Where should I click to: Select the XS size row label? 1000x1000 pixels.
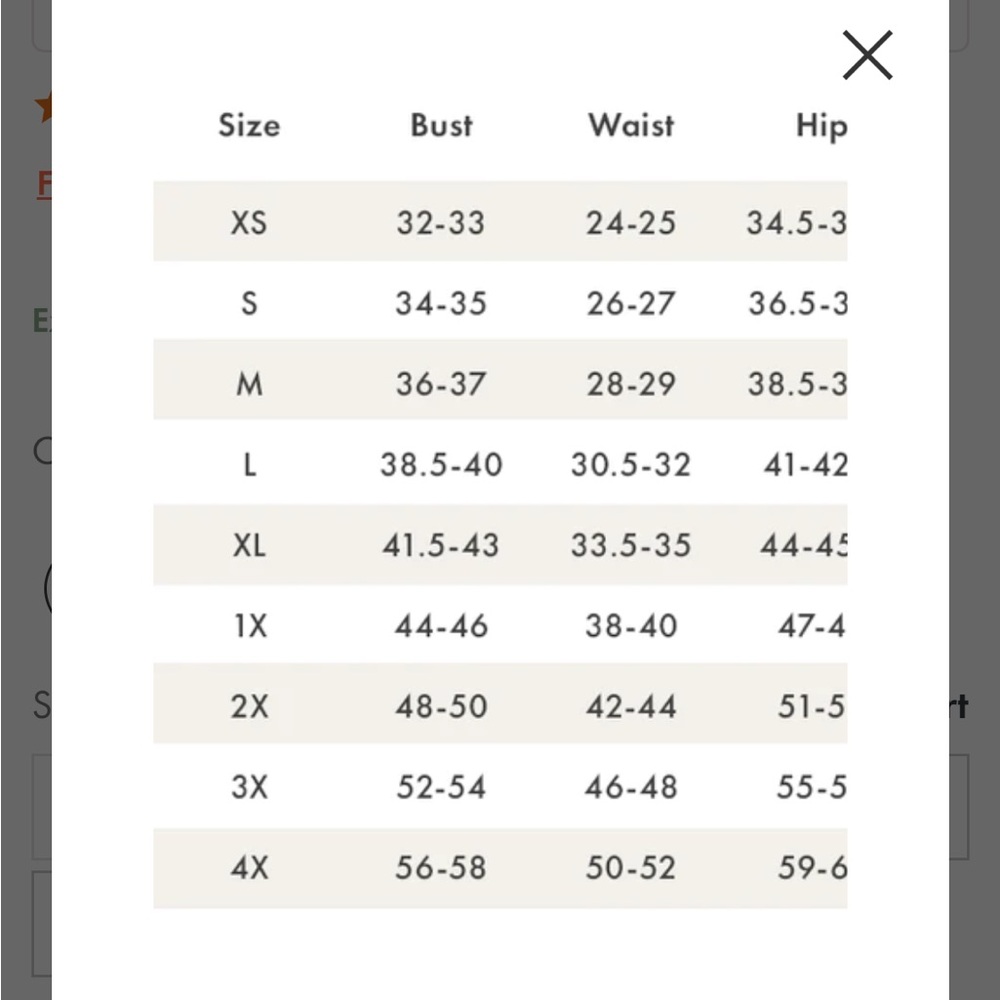[x=249, y=223]
